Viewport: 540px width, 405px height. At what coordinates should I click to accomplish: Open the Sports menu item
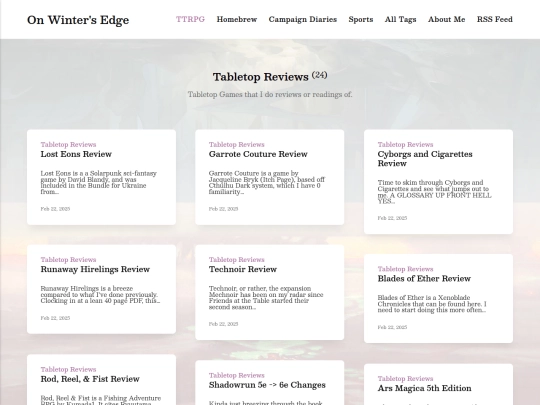coord(361,19)
